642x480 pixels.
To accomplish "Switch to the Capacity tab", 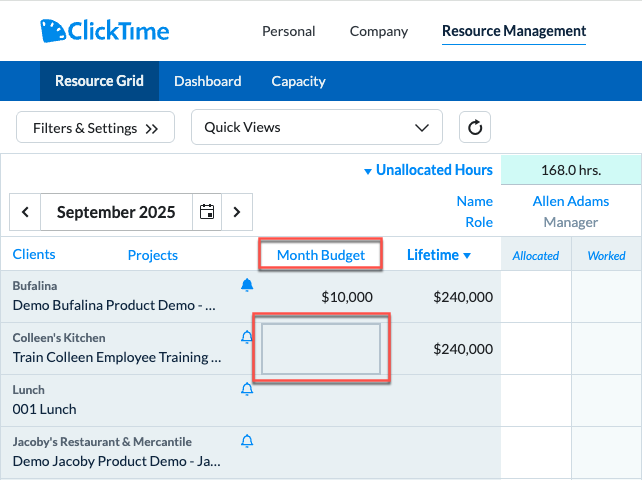I will click(x=298, y=81).
